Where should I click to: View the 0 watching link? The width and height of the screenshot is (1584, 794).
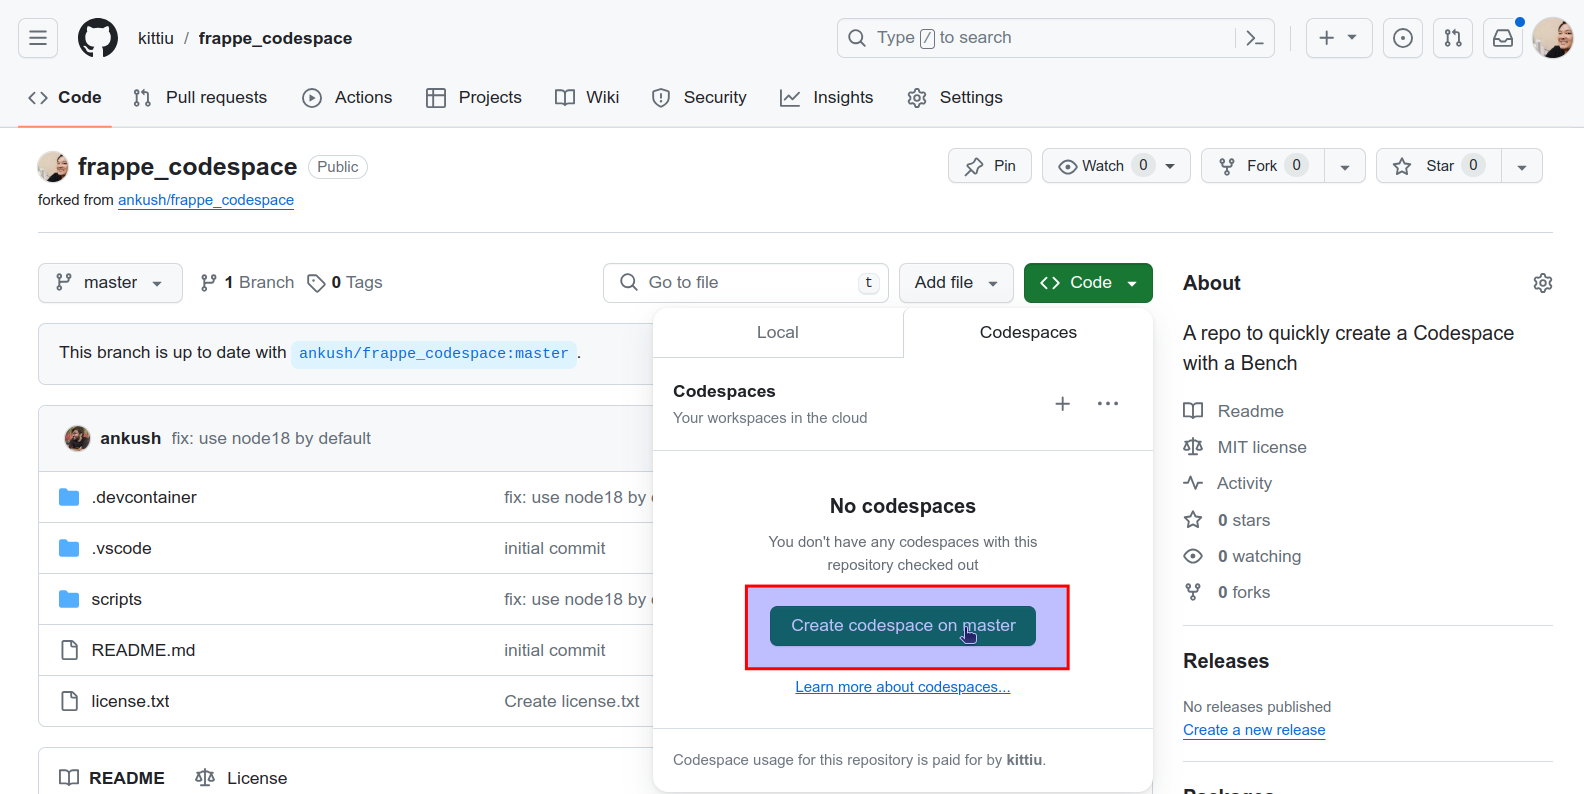point(1242,556)
